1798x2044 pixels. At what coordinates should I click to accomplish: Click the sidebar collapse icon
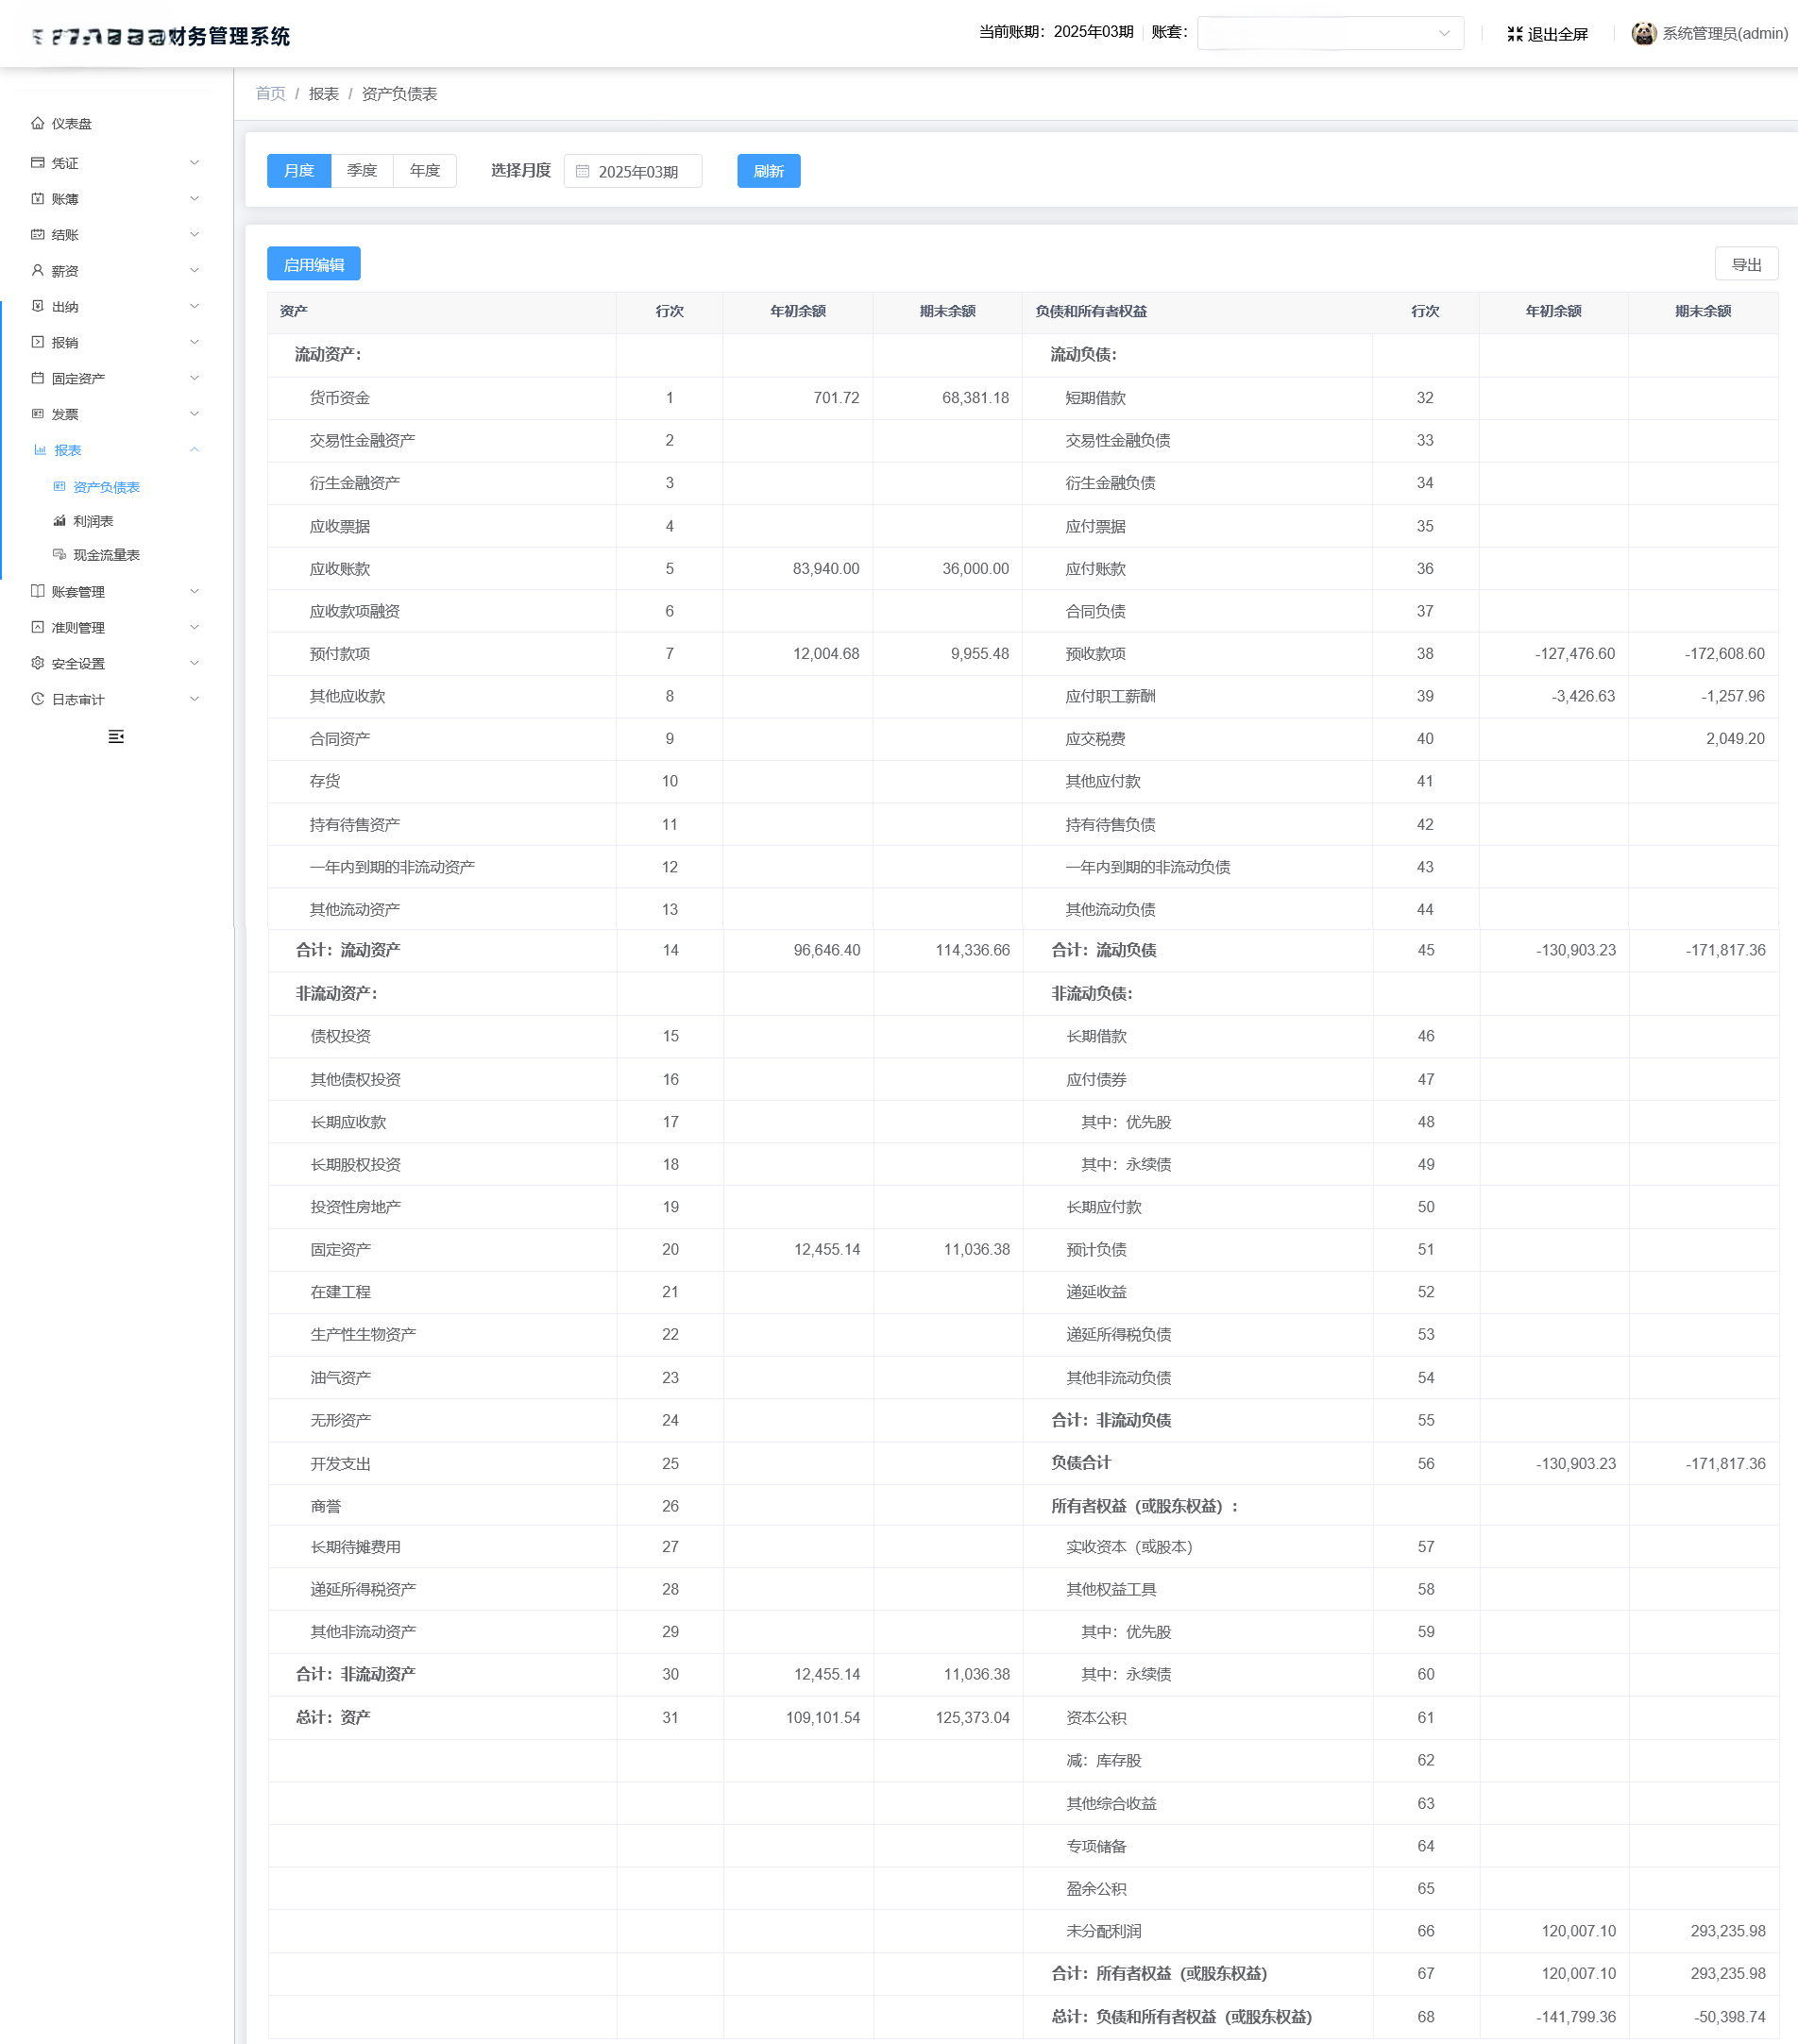tap(116, 737)
